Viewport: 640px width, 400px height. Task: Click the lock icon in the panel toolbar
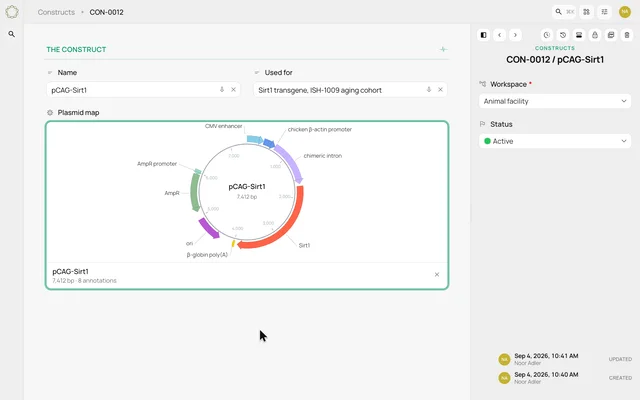(x=595, y=35)
